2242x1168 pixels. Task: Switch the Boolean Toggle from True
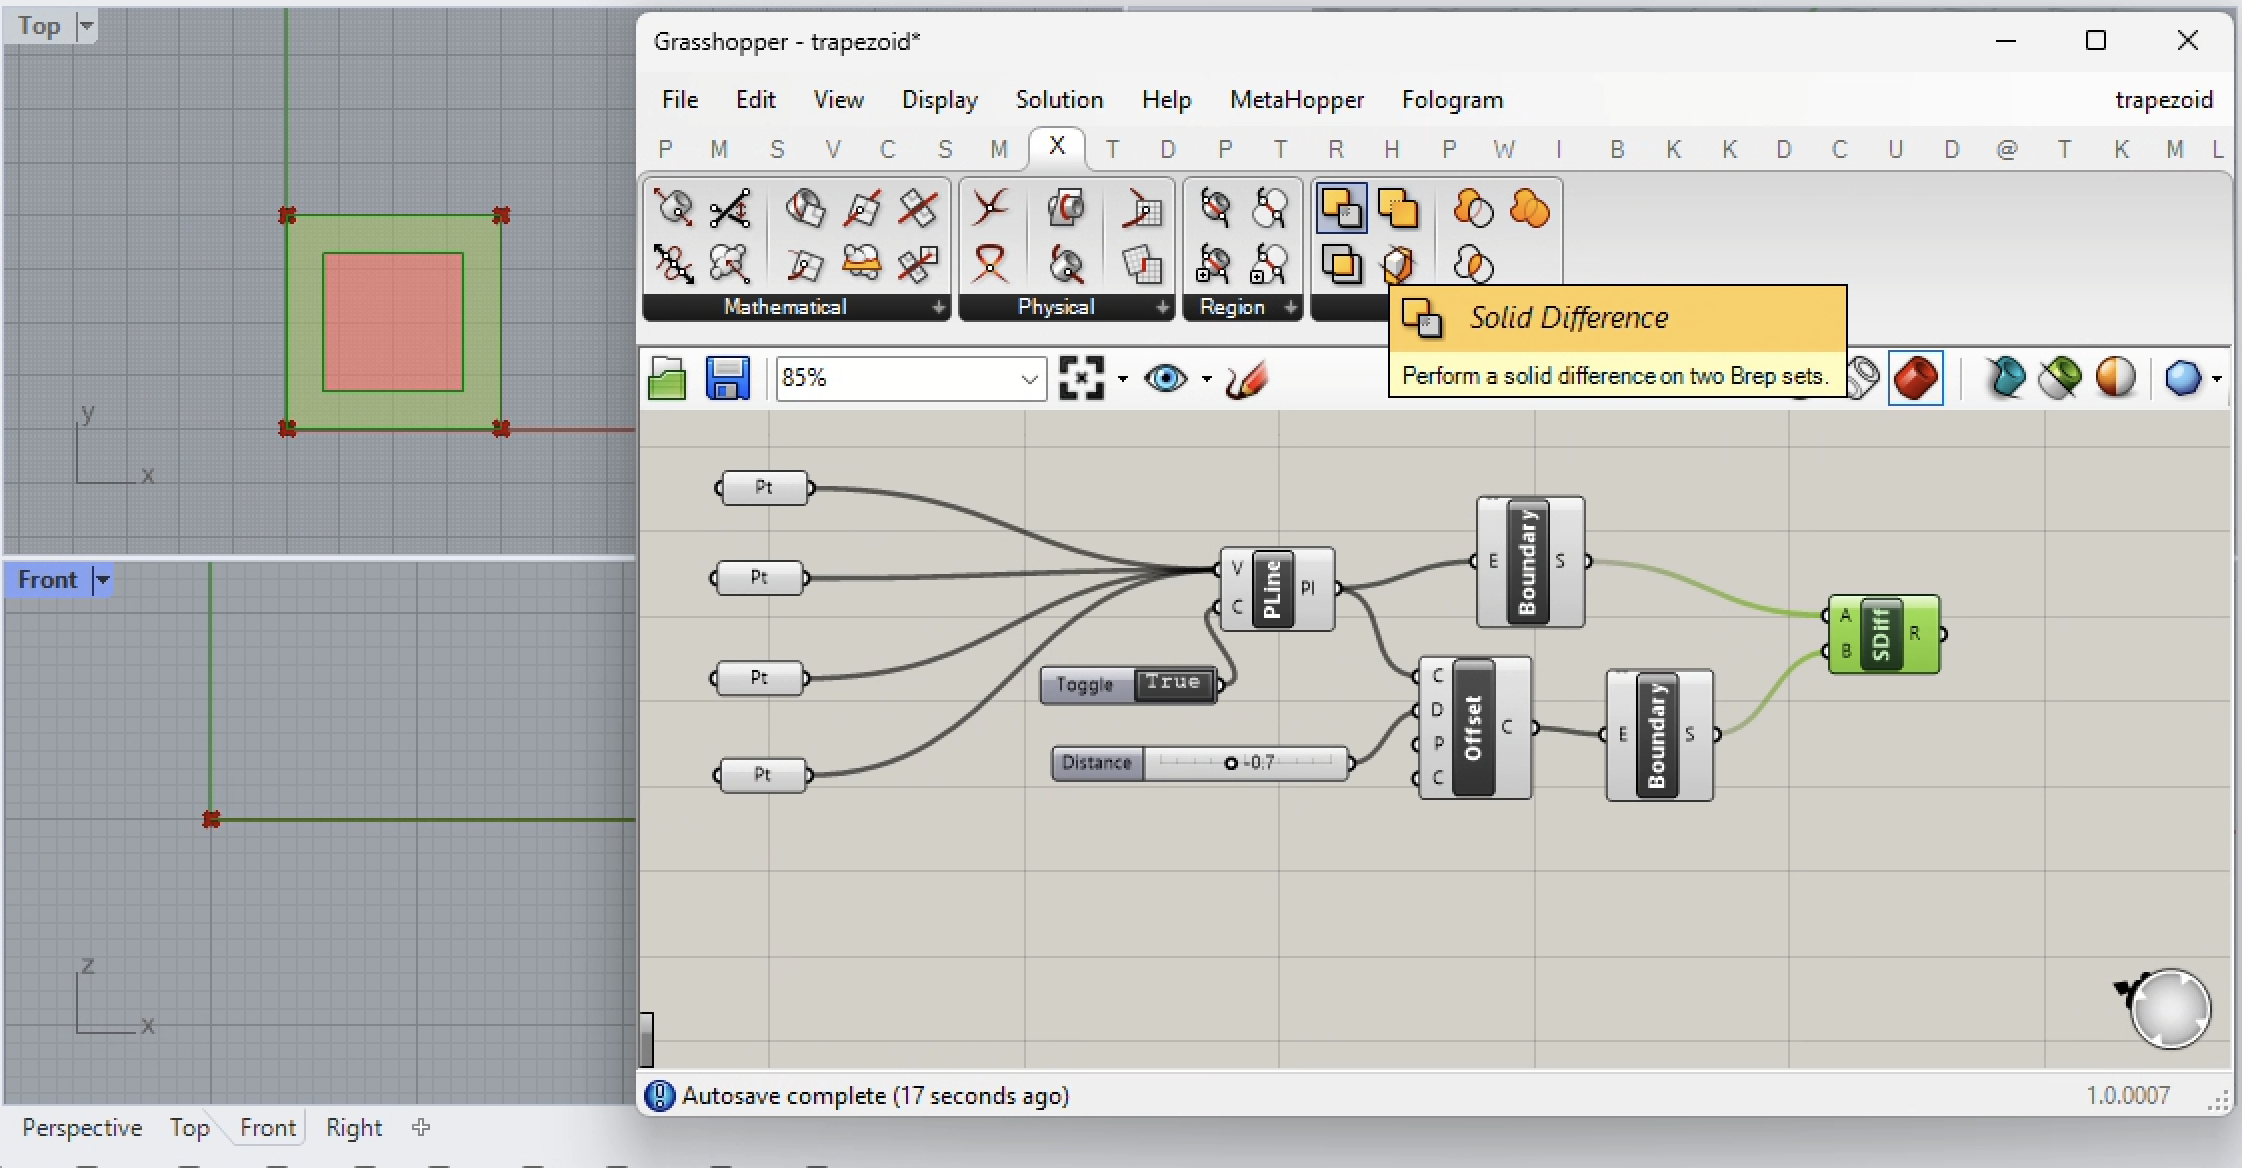[1172, 684]
